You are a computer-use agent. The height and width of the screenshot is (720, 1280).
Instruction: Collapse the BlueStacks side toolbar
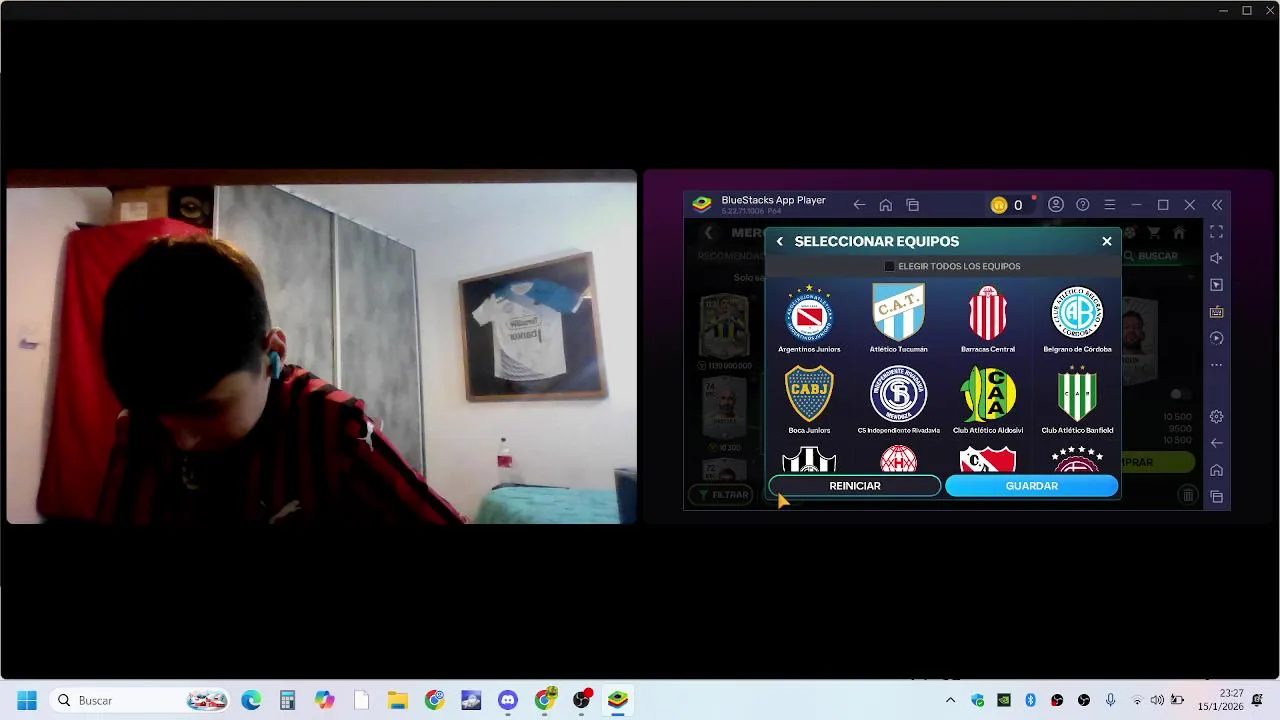[x=1217, y=205]
